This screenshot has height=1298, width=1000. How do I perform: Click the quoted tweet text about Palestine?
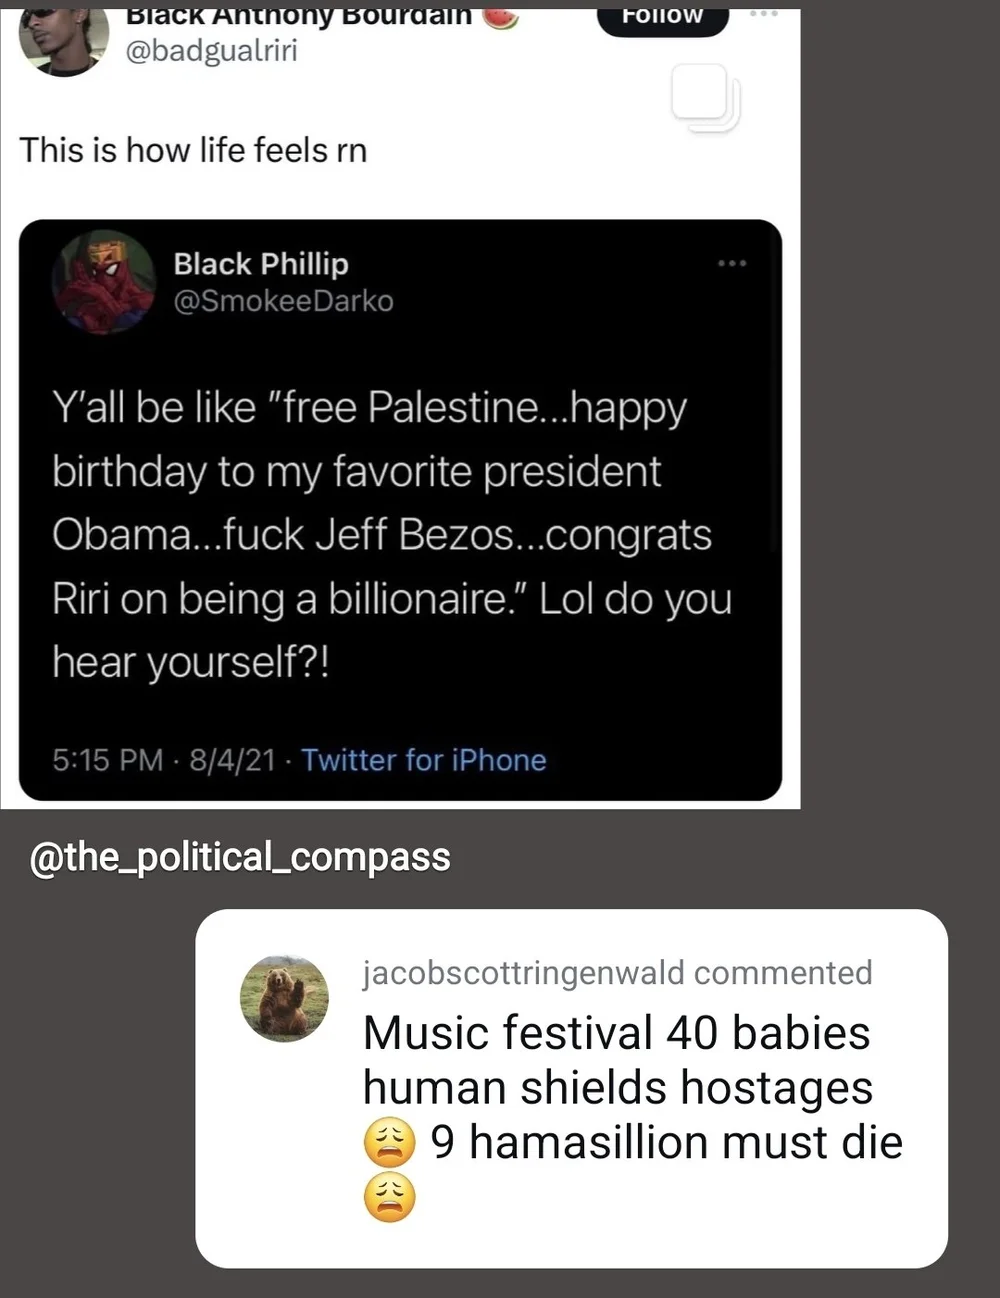[392, 534]
